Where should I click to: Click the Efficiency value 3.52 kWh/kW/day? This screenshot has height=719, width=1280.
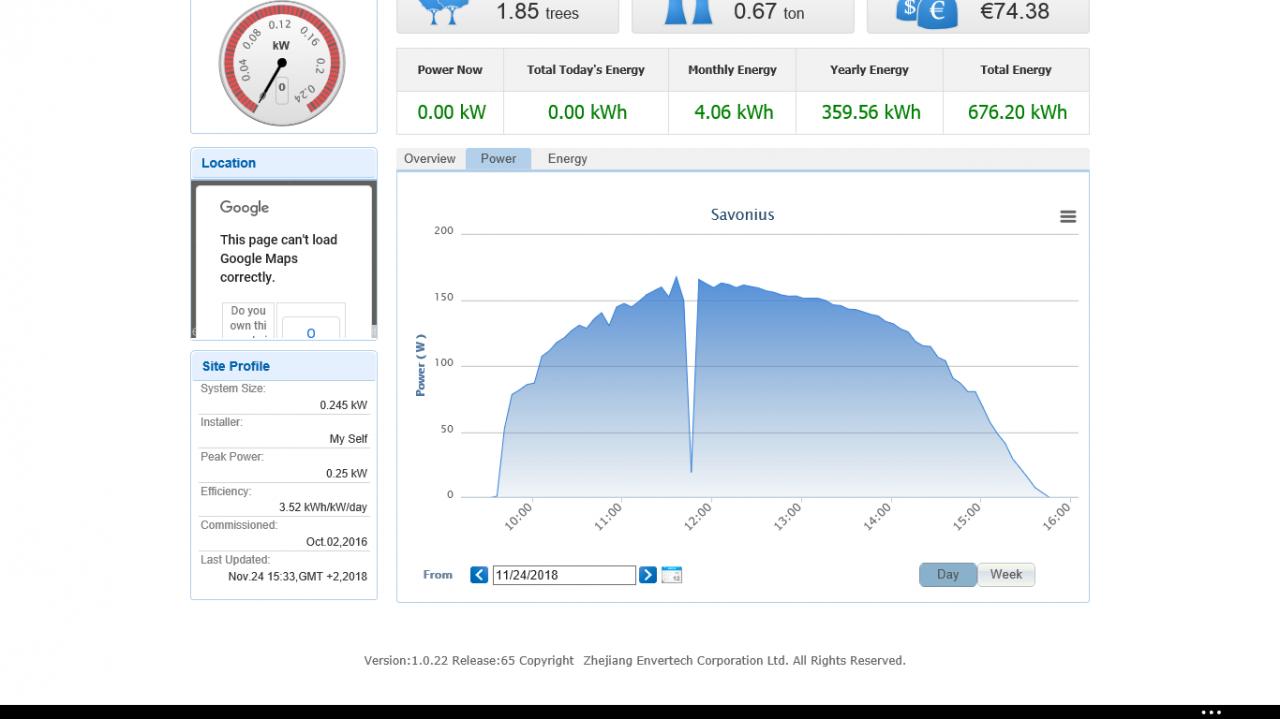pos(323,507)
